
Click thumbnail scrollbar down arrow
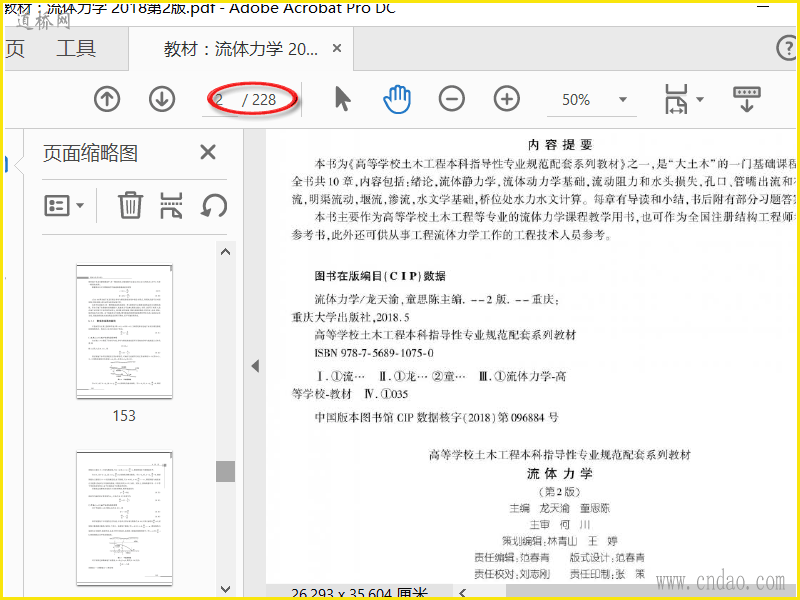pyautogui.click(x=225, y=589)
